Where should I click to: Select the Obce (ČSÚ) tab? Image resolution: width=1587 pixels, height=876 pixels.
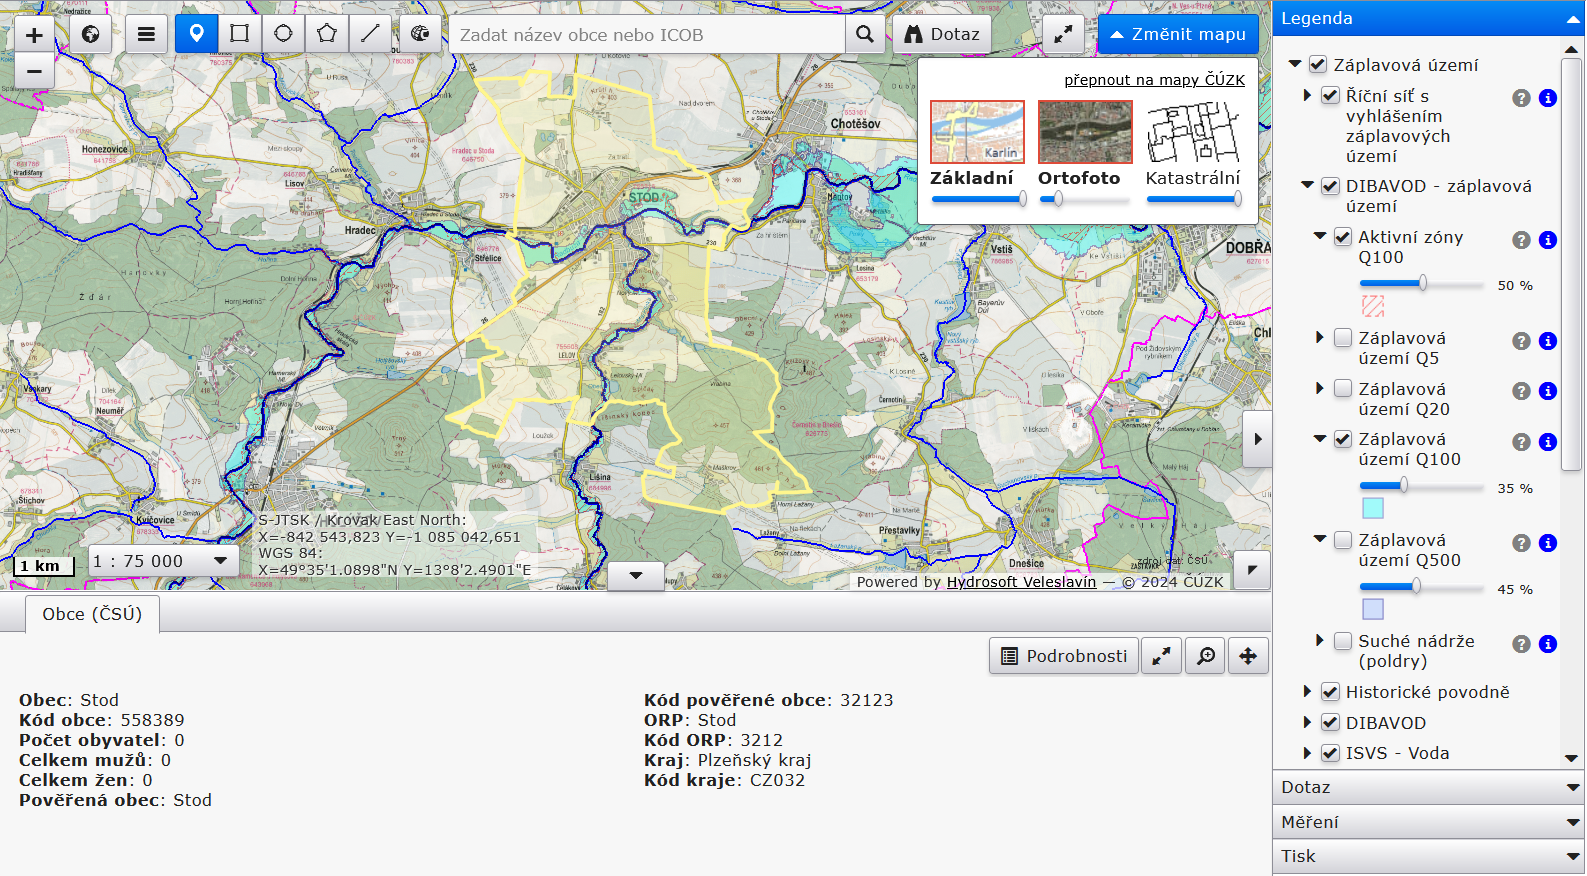(92, 614)
